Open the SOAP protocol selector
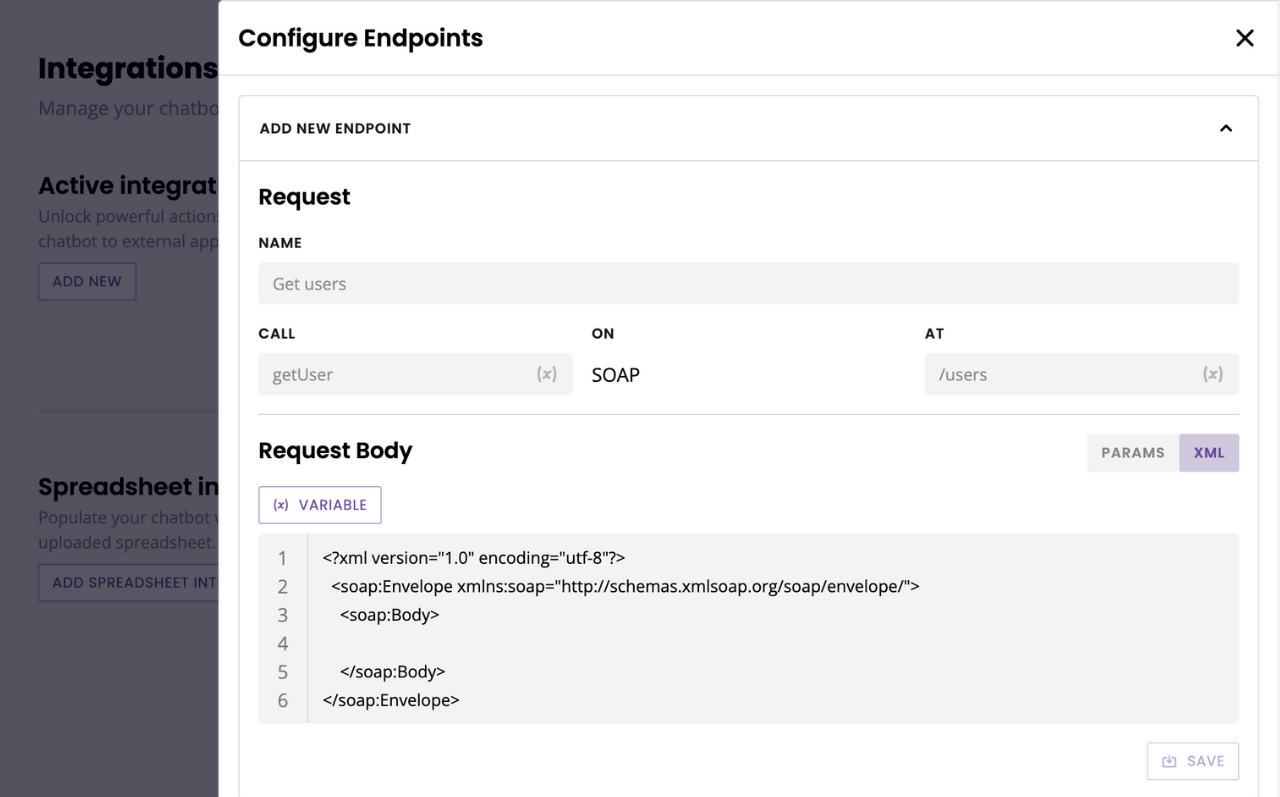Viewport: 1280px width, 797px height. [x=615, y=375]
